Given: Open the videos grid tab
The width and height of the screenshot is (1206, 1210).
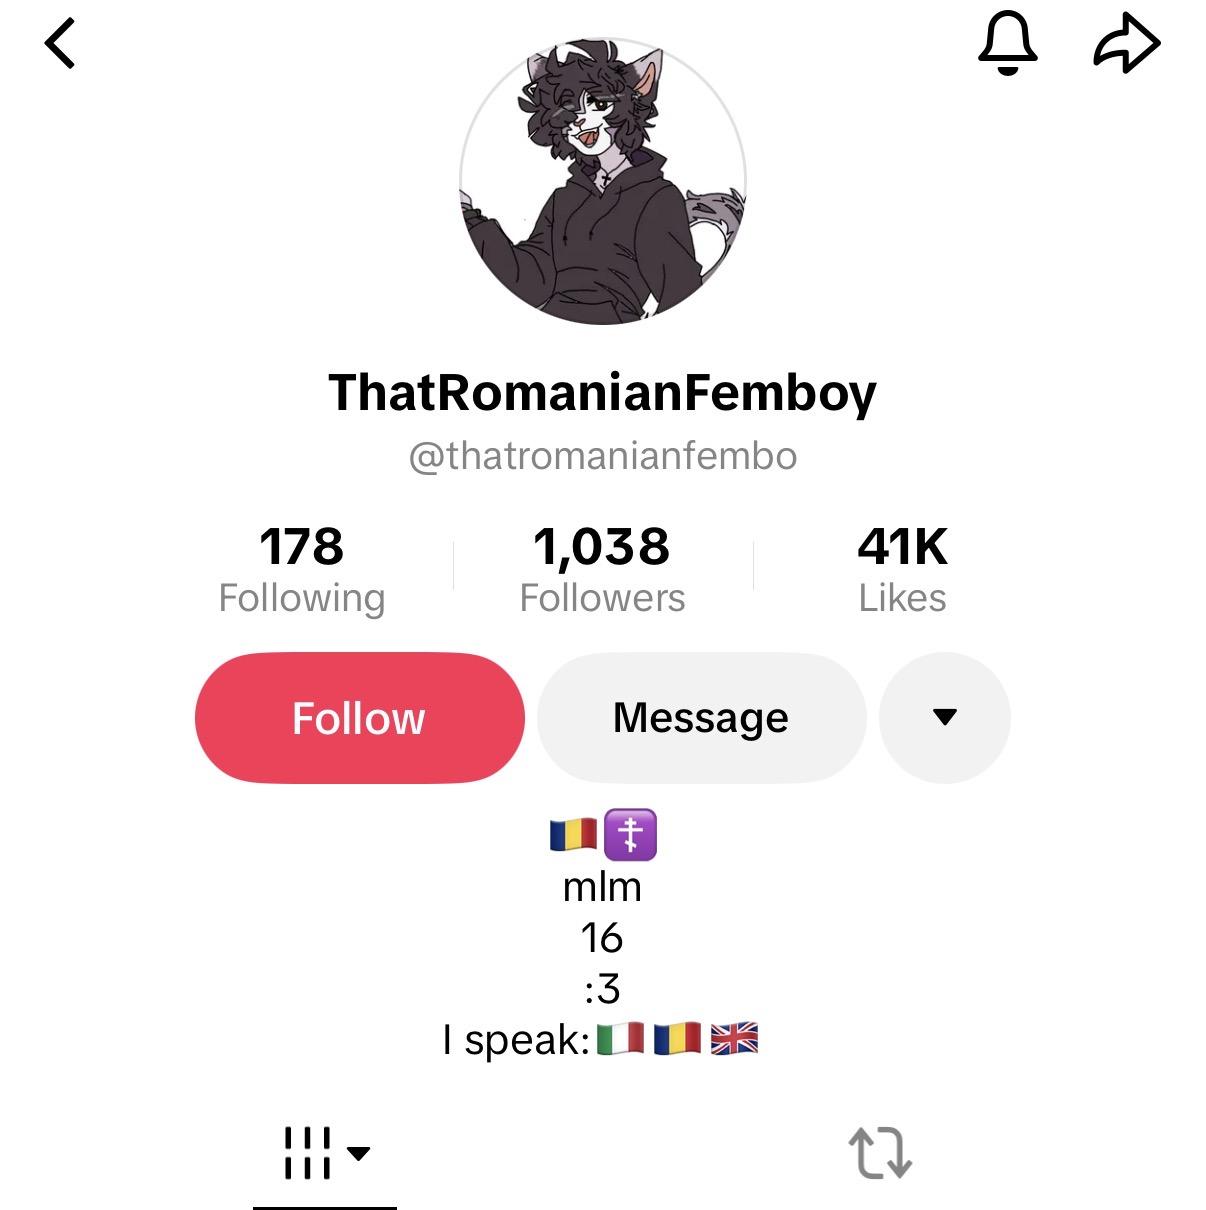Looking at the screenshot, I should click(307, 1153).
